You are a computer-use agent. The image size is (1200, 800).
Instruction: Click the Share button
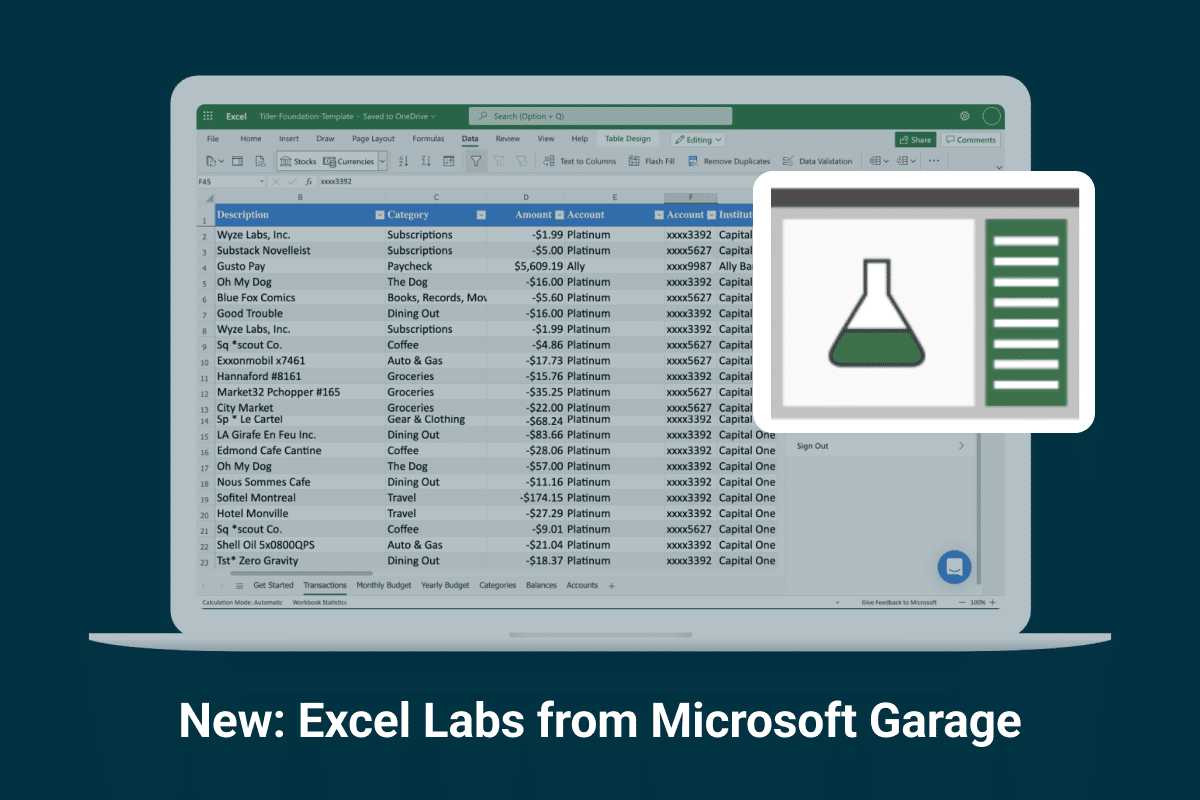915,140
